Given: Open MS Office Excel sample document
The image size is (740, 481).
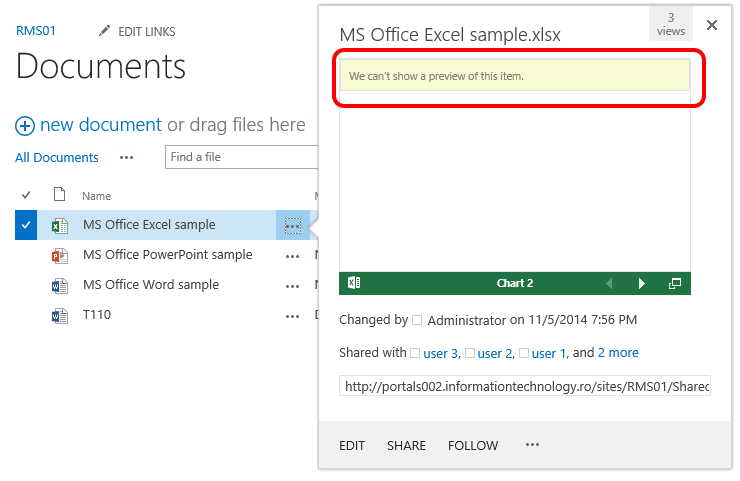Looking at the screenshot, I should (x=149, y=225).
